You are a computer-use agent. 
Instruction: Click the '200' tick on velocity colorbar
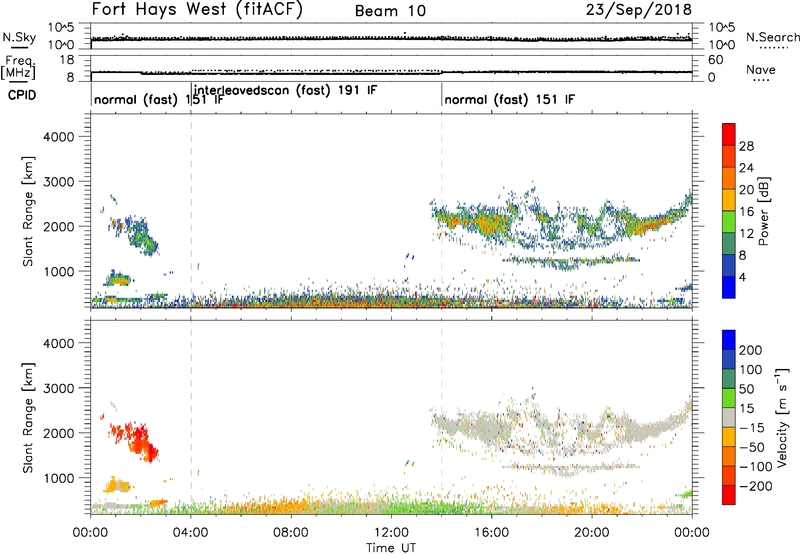751,350
